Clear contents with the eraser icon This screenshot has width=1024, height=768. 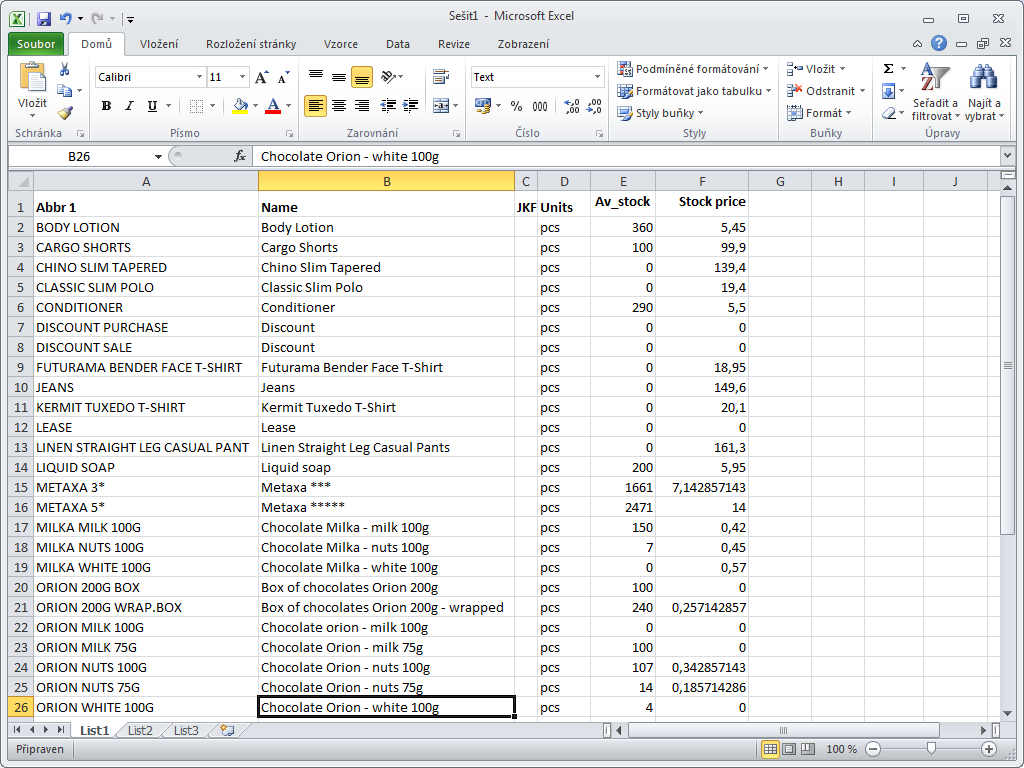(888, 114)
